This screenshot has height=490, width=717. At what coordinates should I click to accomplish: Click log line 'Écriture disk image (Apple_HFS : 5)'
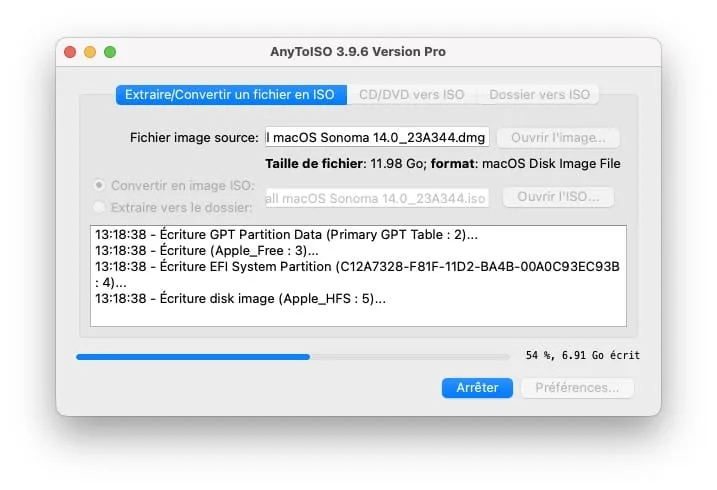pyautogui.click(x=241, y=298)
